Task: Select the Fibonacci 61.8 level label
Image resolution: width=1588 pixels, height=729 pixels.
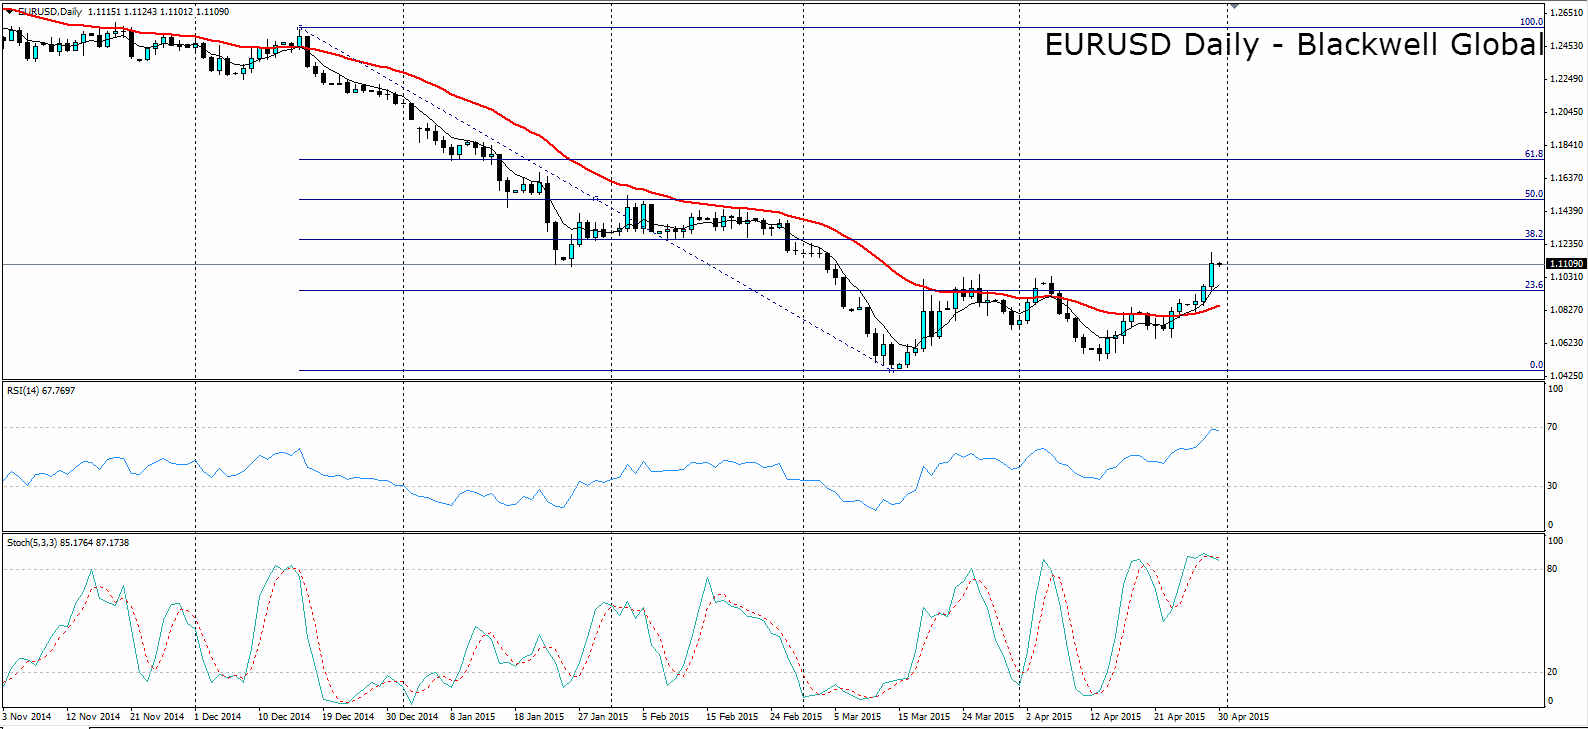Action: point(1534,154)
